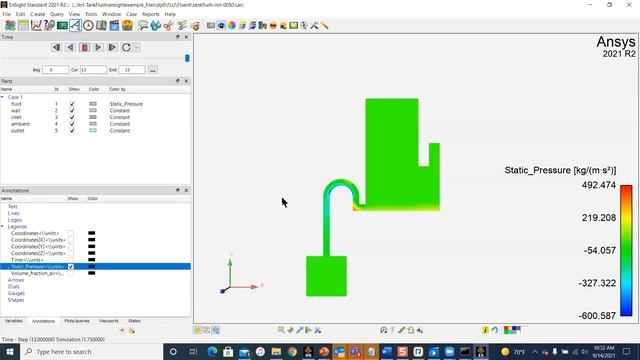
Task: Click the reset view dial icon below viewport
Action: point(383,330)
